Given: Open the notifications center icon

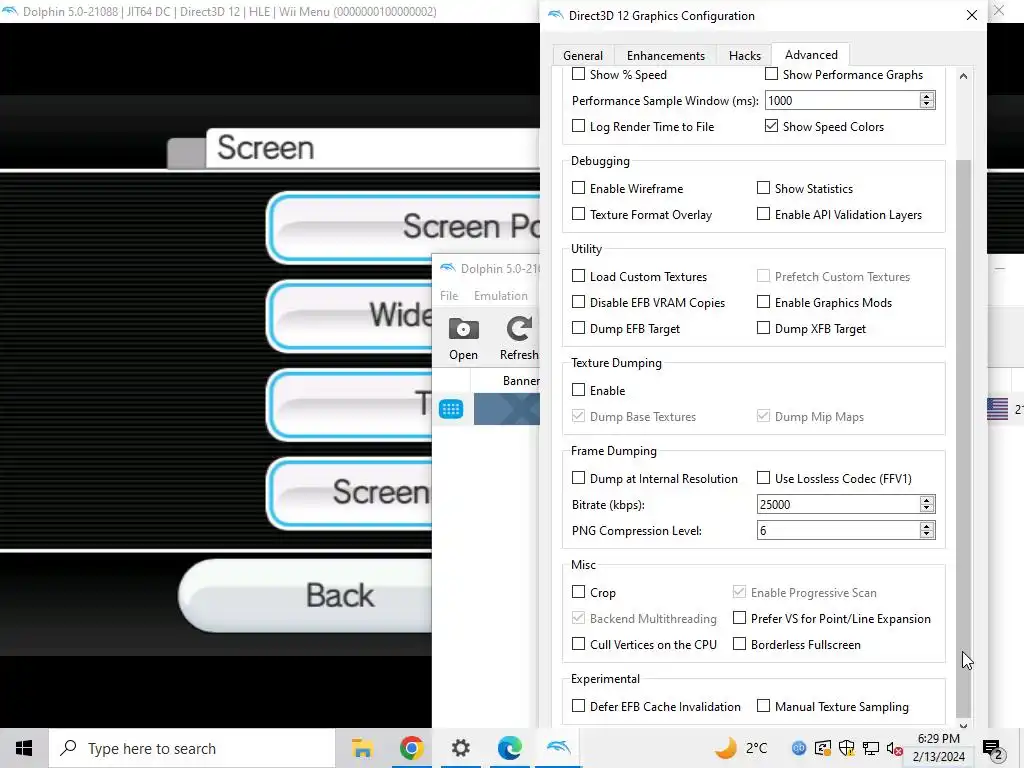Looking at the screenshot, I should [993, 749].
